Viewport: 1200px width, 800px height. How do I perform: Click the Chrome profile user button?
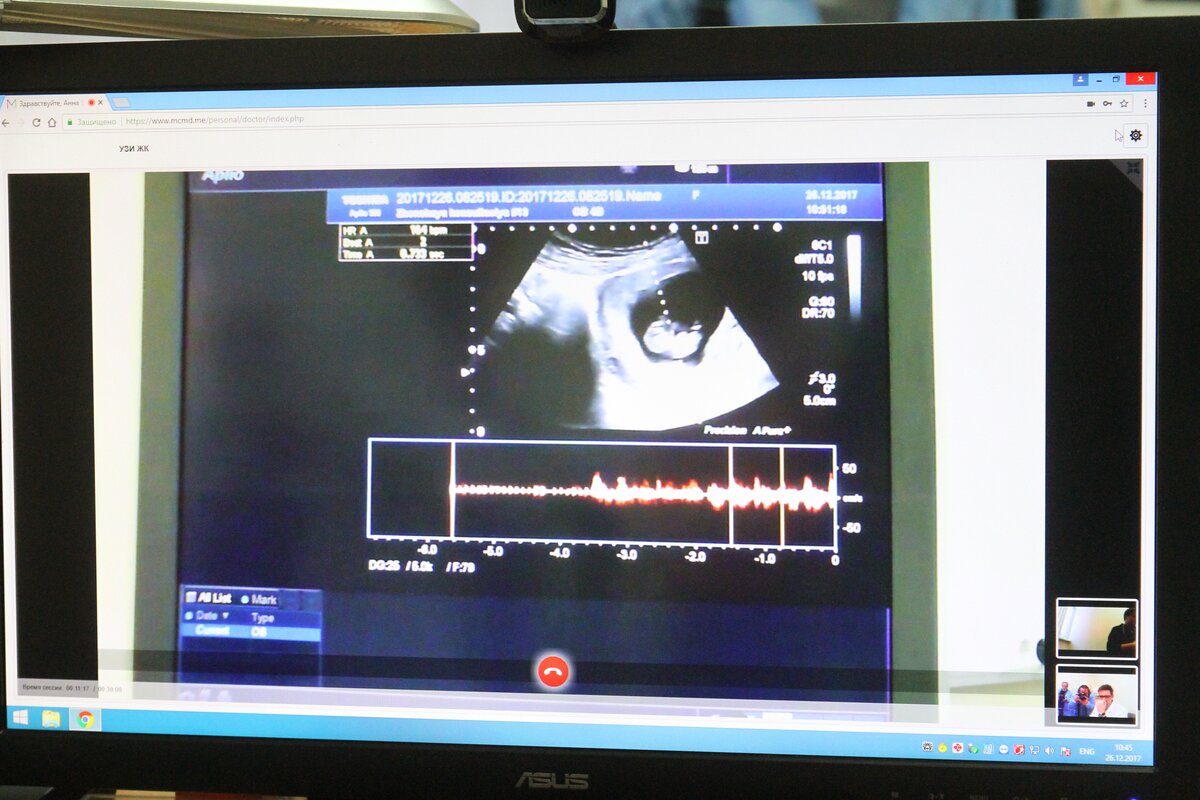tap(1080, 79)
